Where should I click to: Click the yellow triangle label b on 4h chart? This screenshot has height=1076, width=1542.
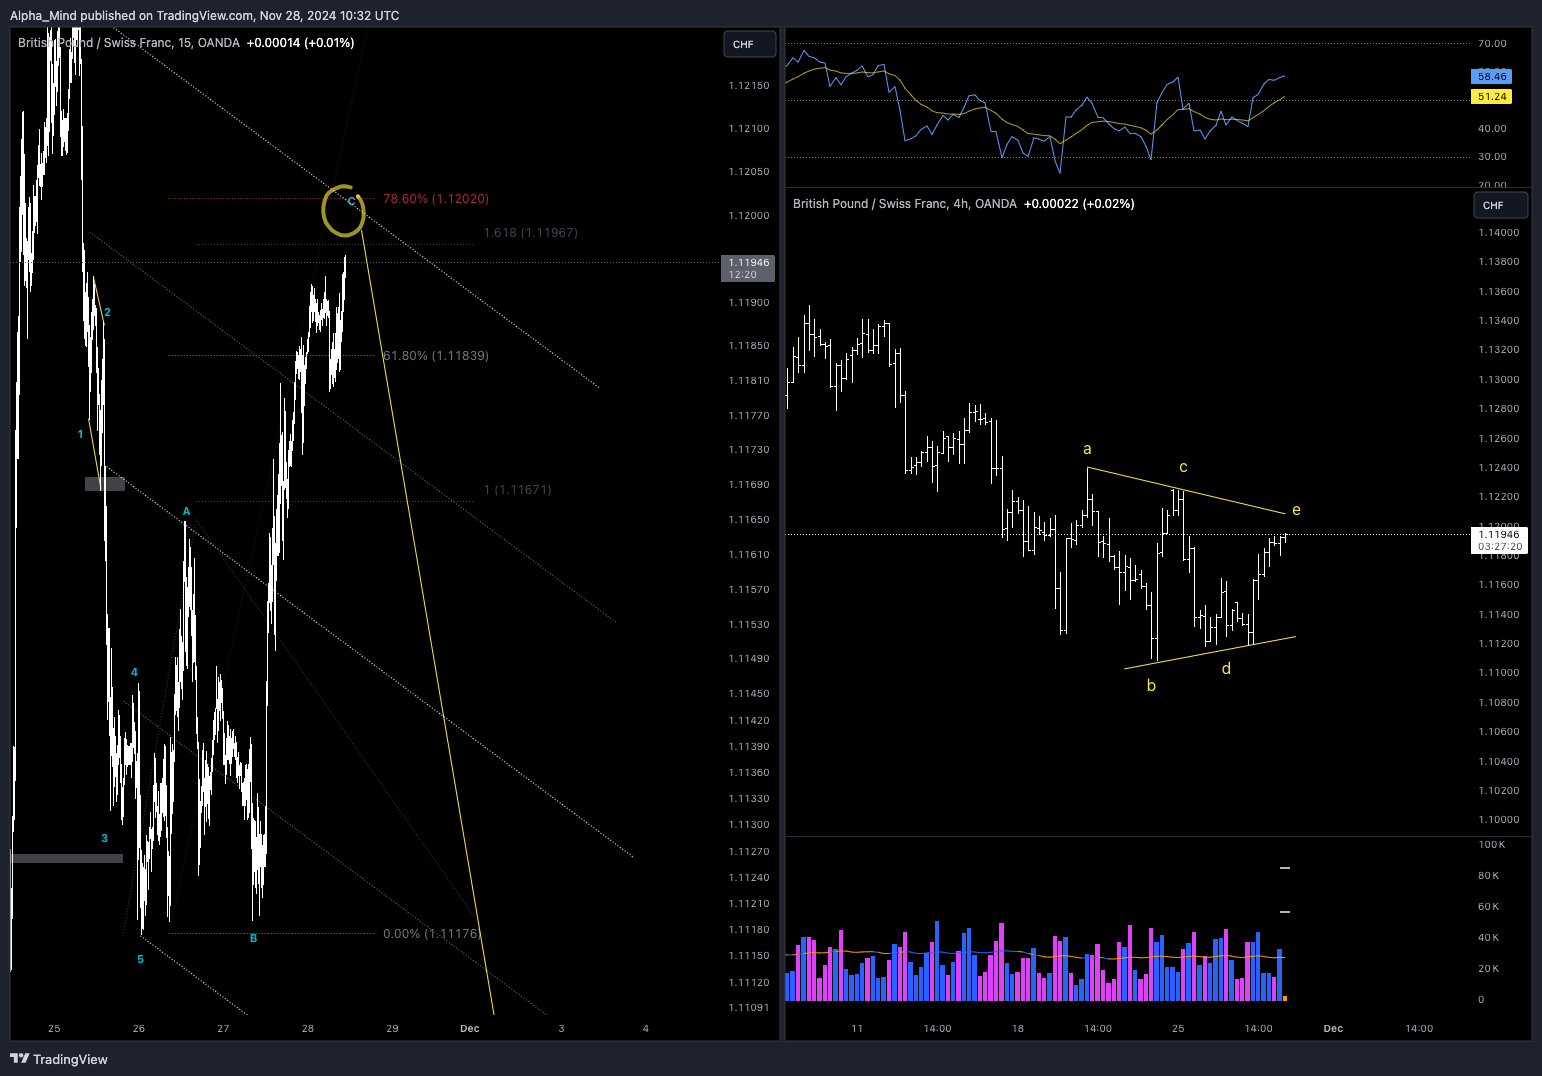point(1151,686)
